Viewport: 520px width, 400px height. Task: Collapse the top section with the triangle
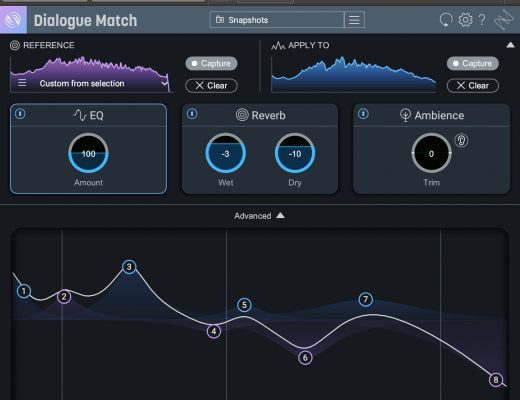pos(510,45)
